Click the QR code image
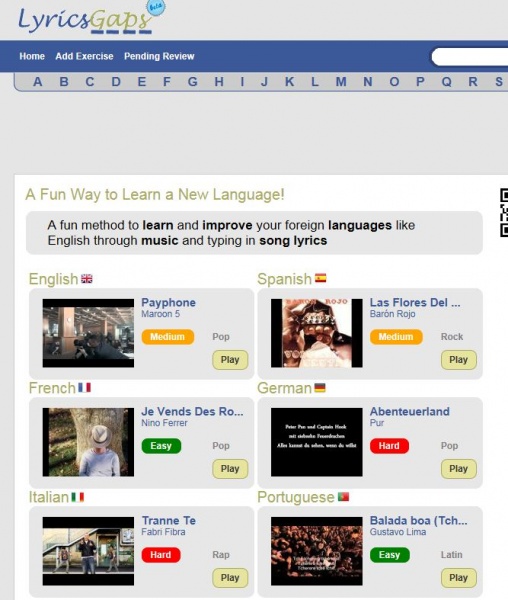The height and width of the screenshot is (600, 508). coord(504,212)
